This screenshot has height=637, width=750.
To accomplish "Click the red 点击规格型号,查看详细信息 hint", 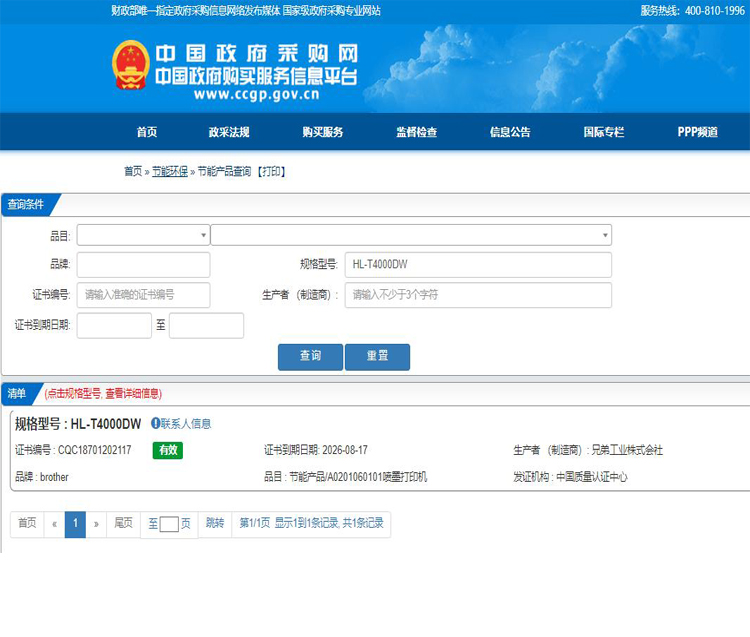I will pos(103,394).
